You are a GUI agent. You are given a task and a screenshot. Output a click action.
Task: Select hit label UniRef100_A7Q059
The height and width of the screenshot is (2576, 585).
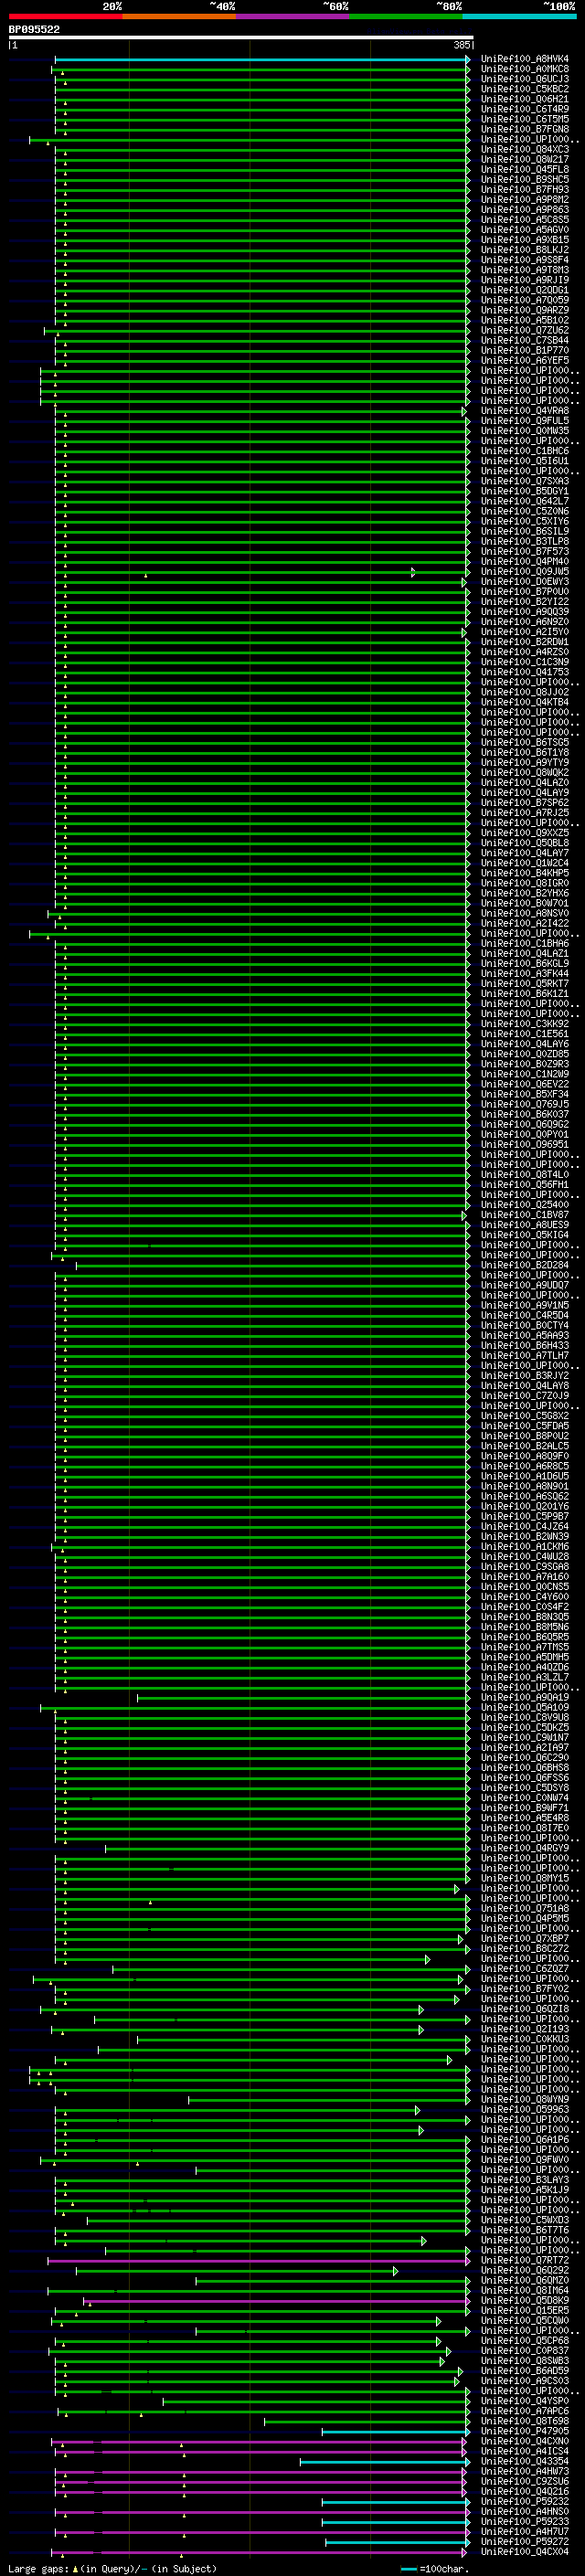[525, 300]
